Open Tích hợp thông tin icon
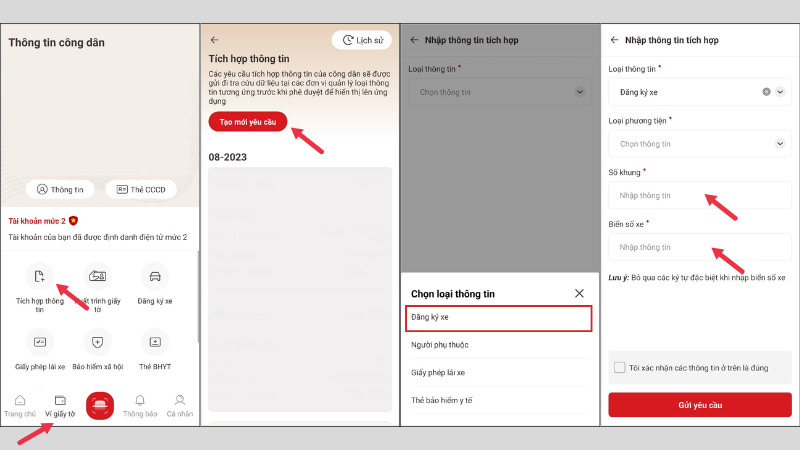Viewport: 800px width, 450px height. coord(40,276)
